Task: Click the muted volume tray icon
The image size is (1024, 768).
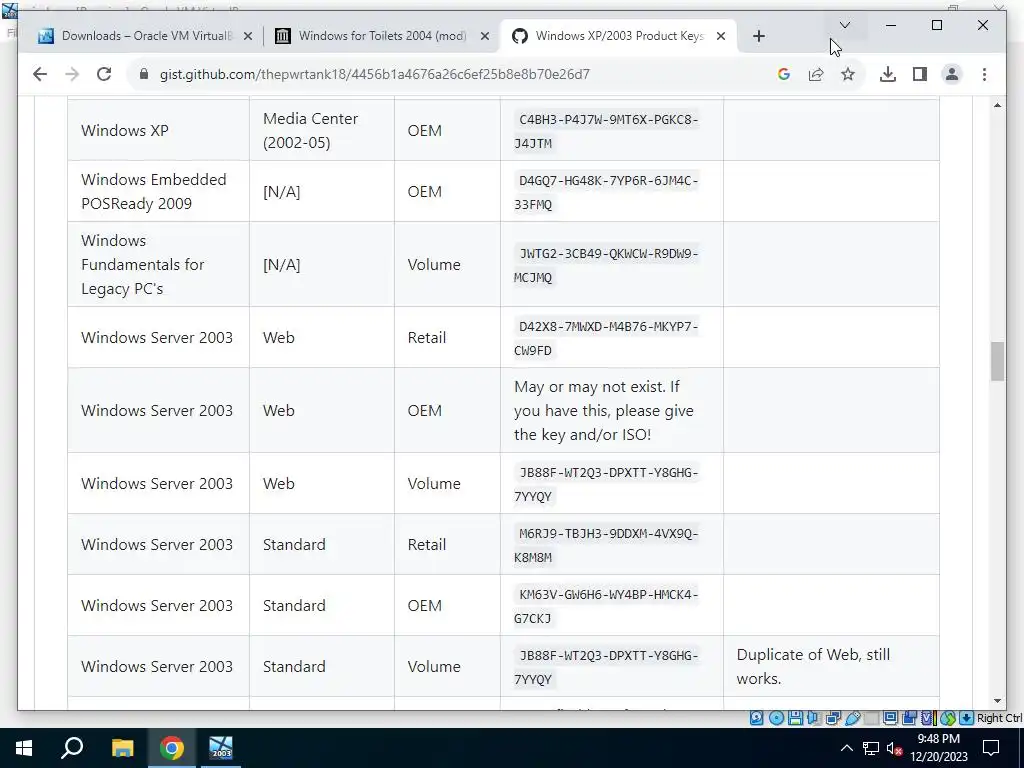Action: click(x=895, y=749)
